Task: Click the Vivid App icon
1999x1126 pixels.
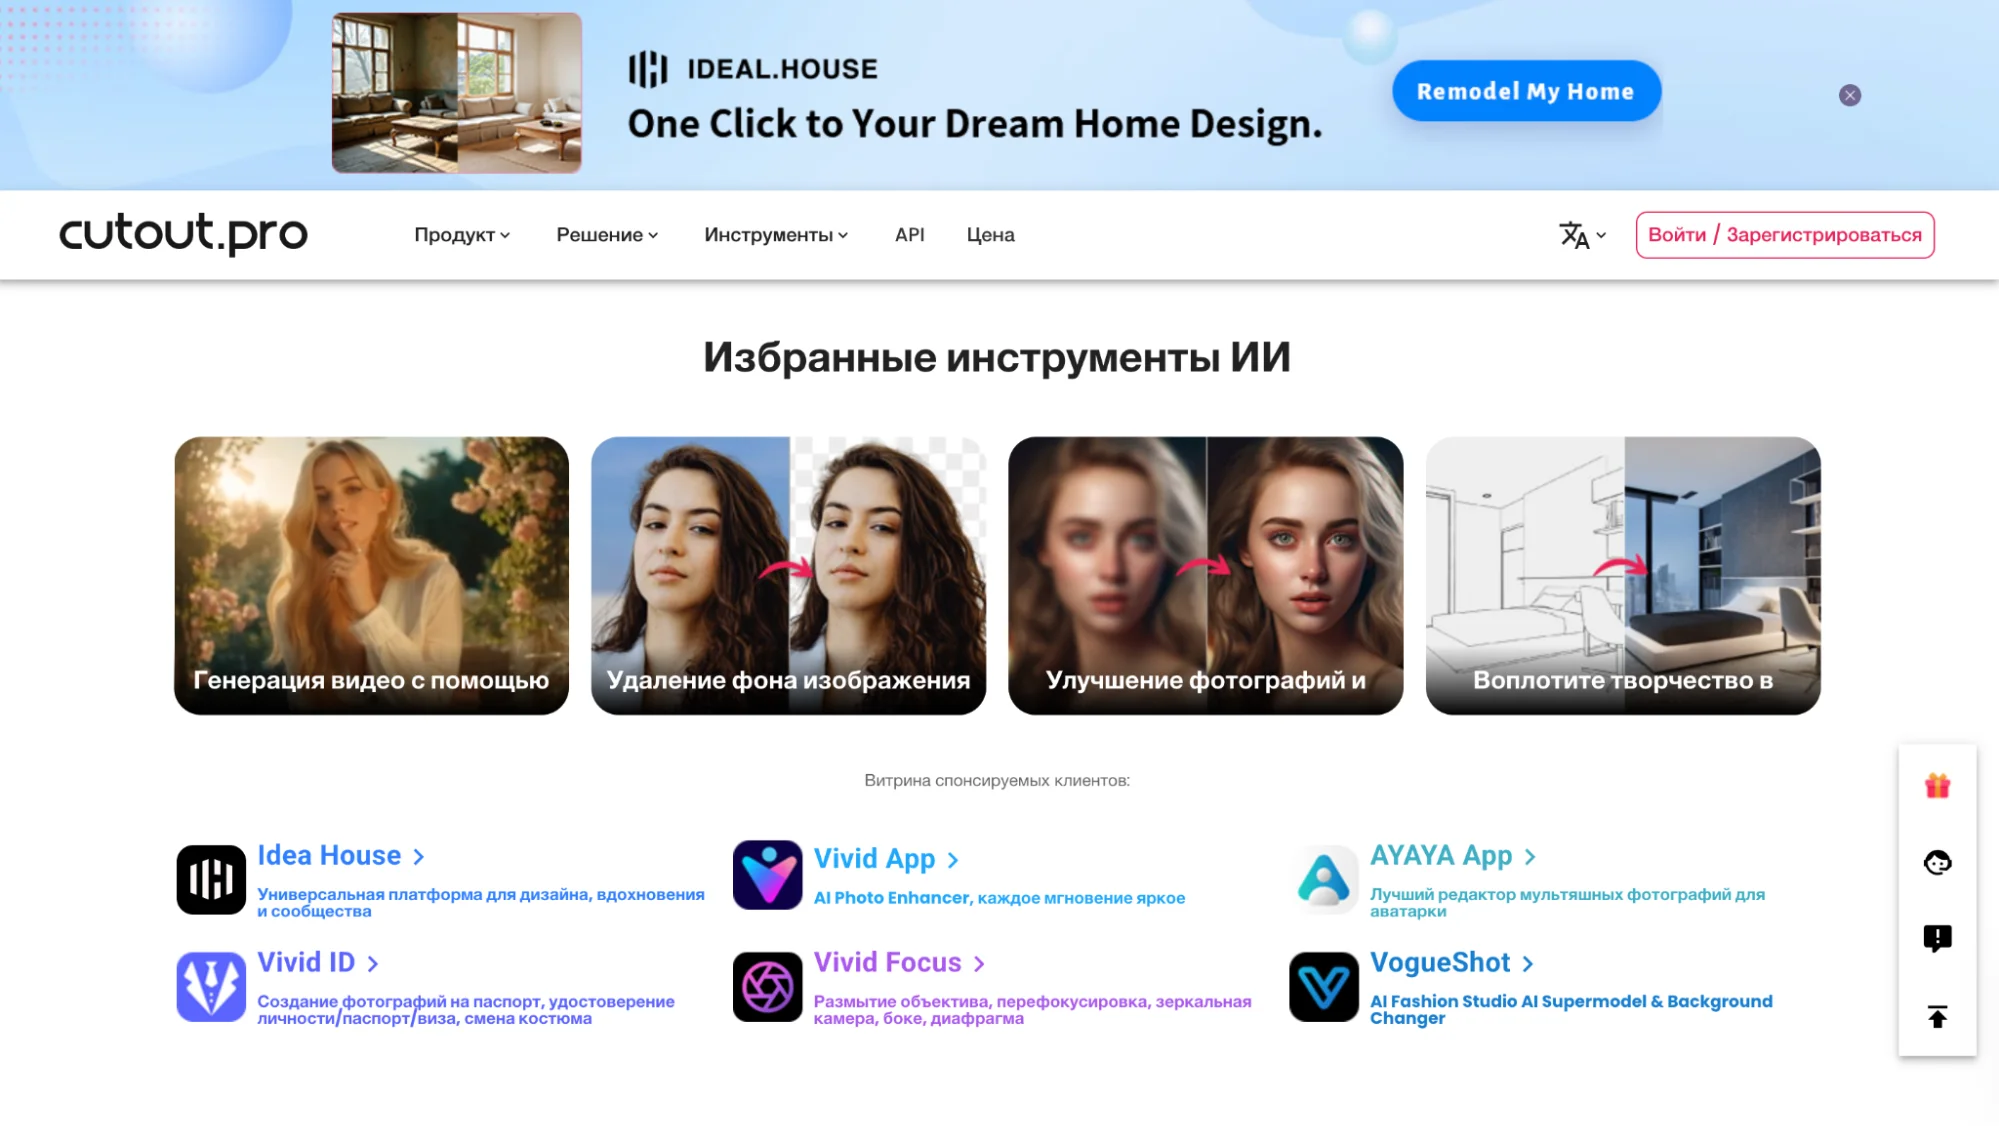Action: pyautogui.click(x=767, y=875)
